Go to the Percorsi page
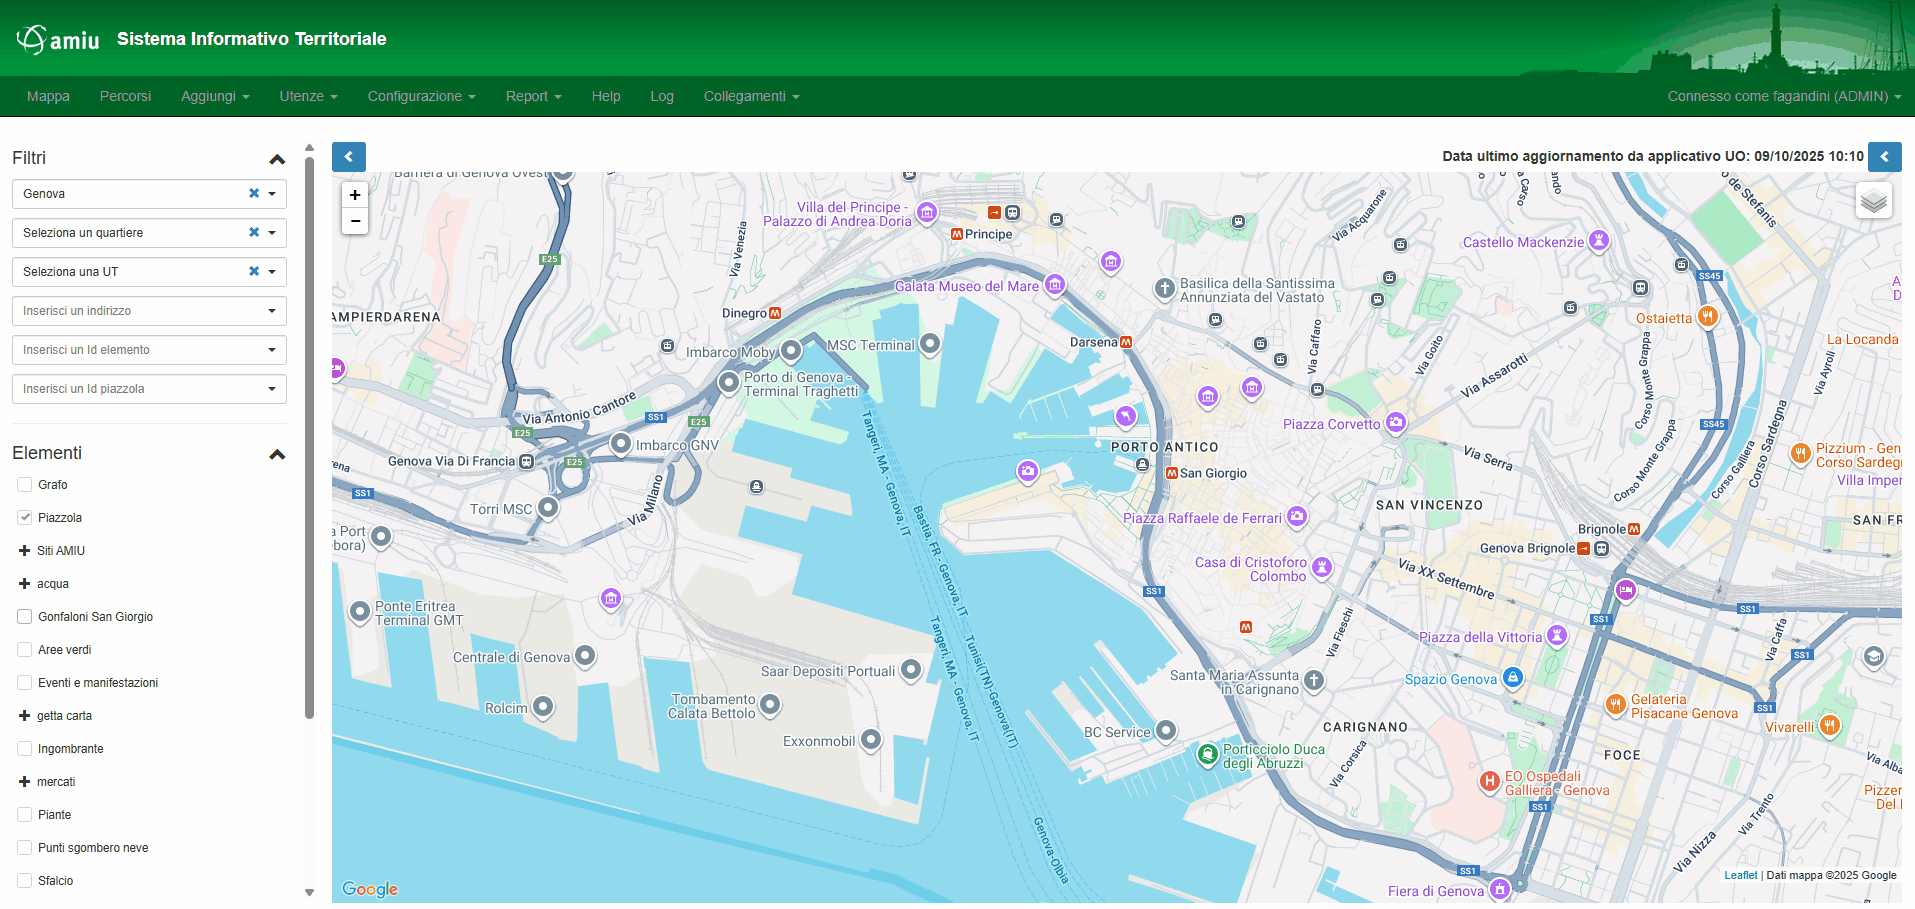 click(125, 96)
